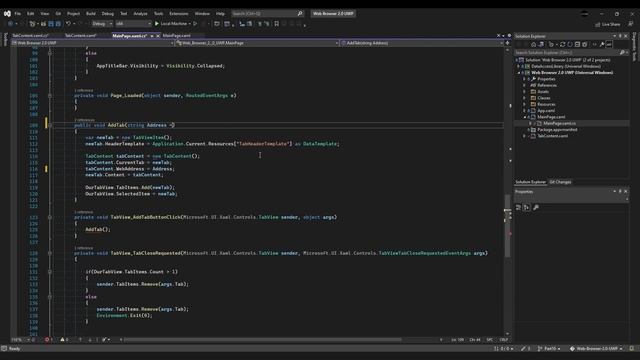Click the Start Without Debugging outline arrow

(x=195, y=24)
